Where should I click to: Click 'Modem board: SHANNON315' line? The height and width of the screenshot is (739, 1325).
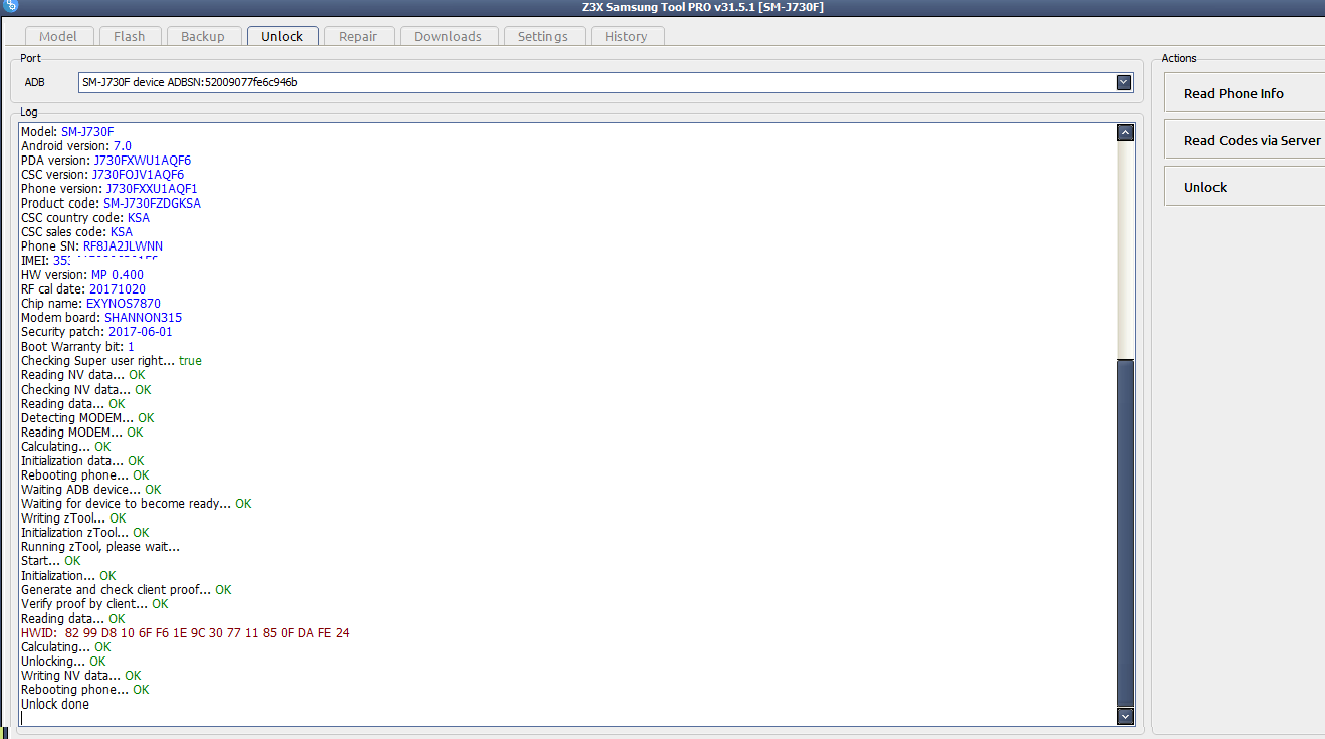coord(101,317)
